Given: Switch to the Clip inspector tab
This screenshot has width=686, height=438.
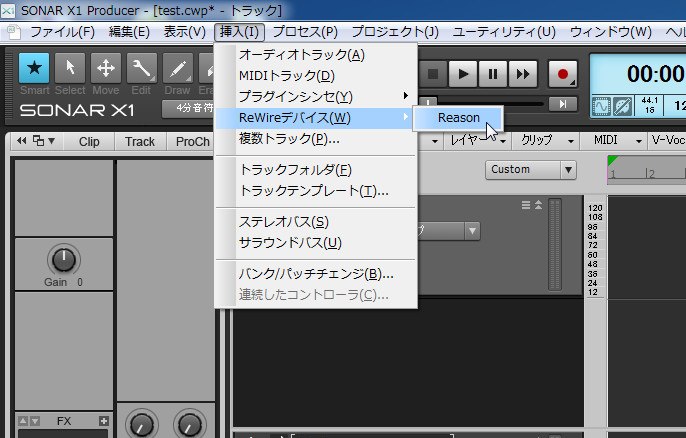Looking at the screenshot, I should [89, 141].
